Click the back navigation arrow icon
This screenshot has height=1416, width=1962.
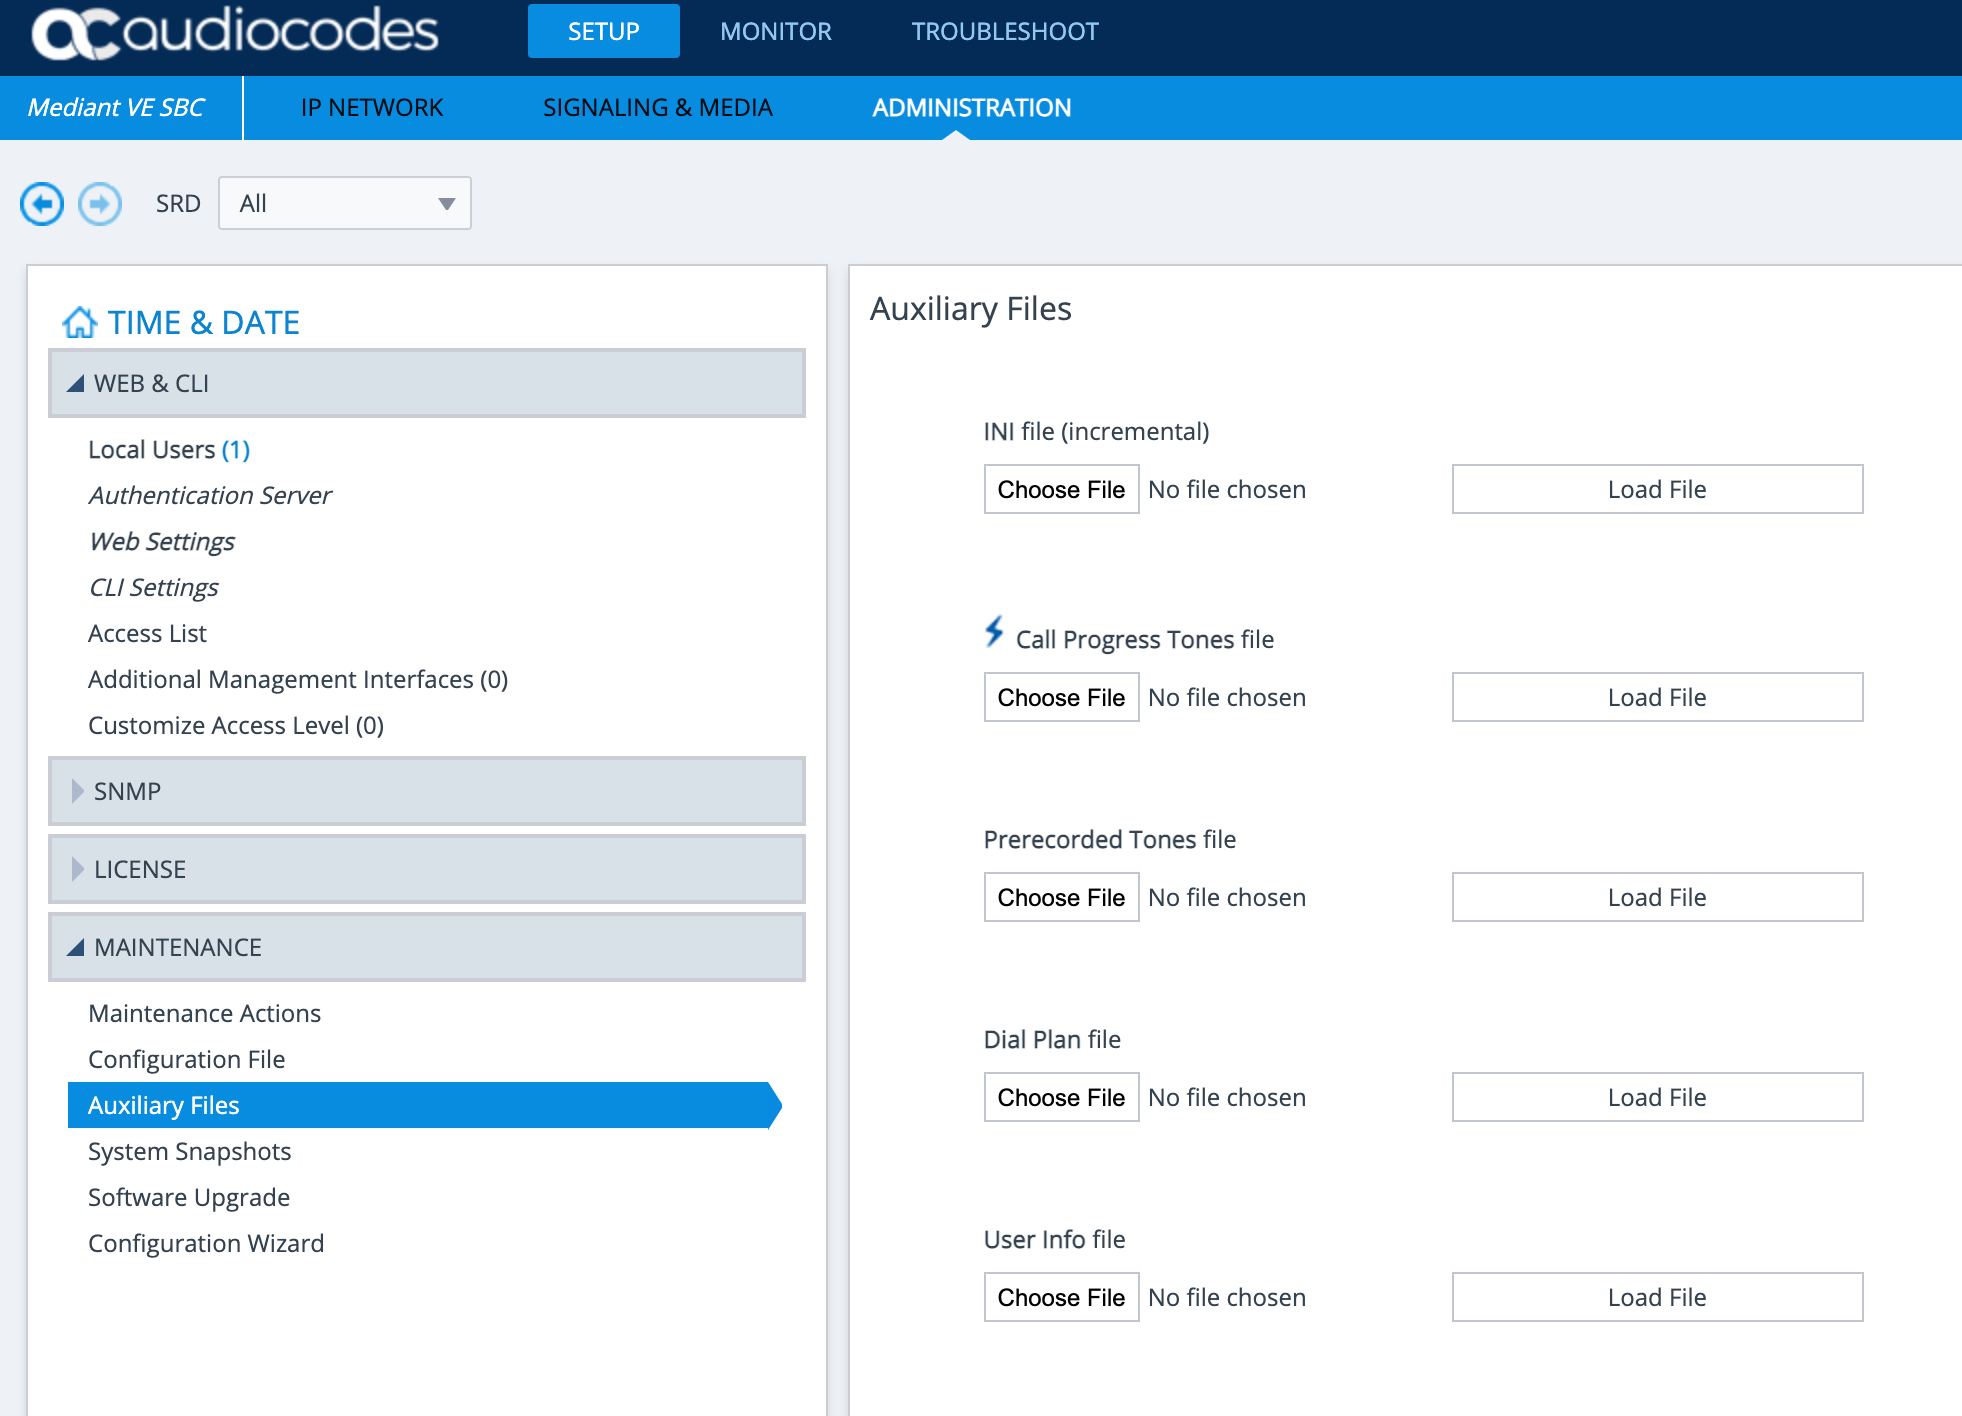click(x=42, y=204)
